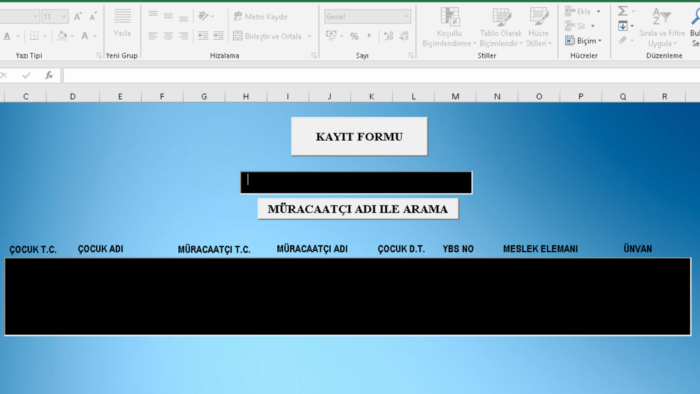
Task: Select column M header
Action: (455, 96)
